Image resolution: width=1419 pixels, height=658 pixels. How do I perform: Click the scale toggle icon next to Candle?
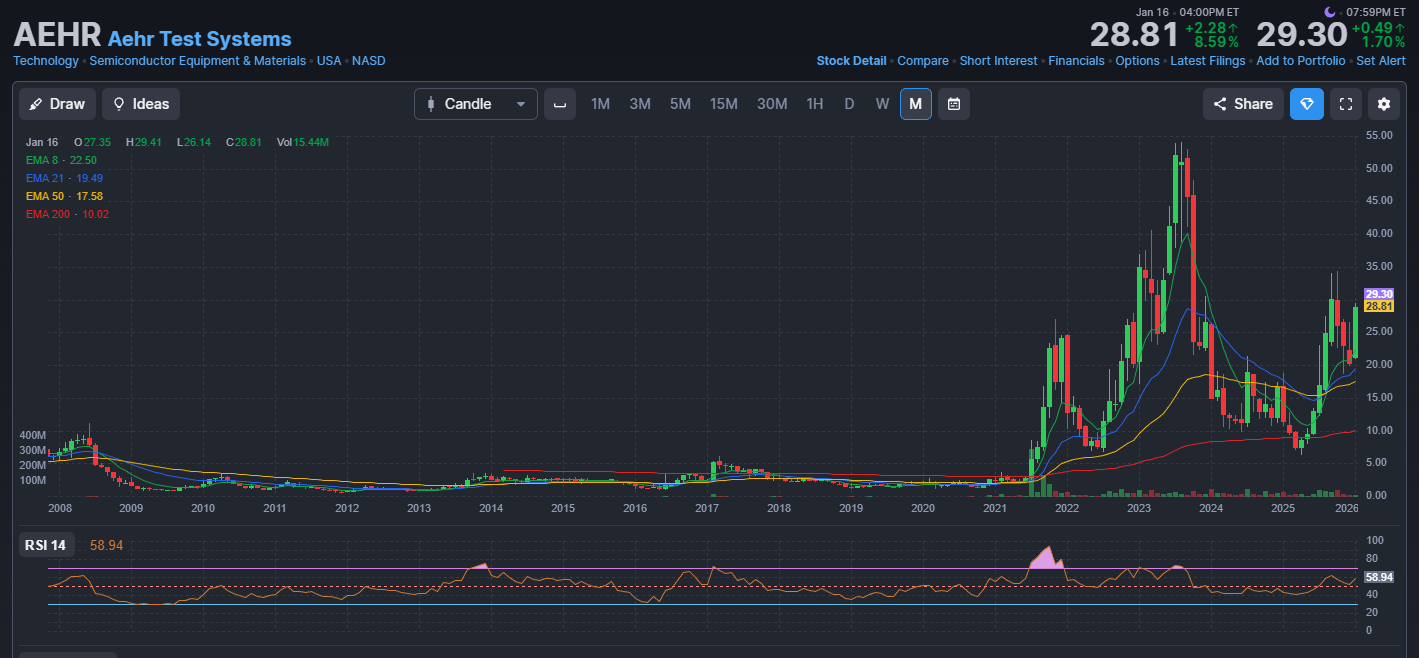coord(560,104)
